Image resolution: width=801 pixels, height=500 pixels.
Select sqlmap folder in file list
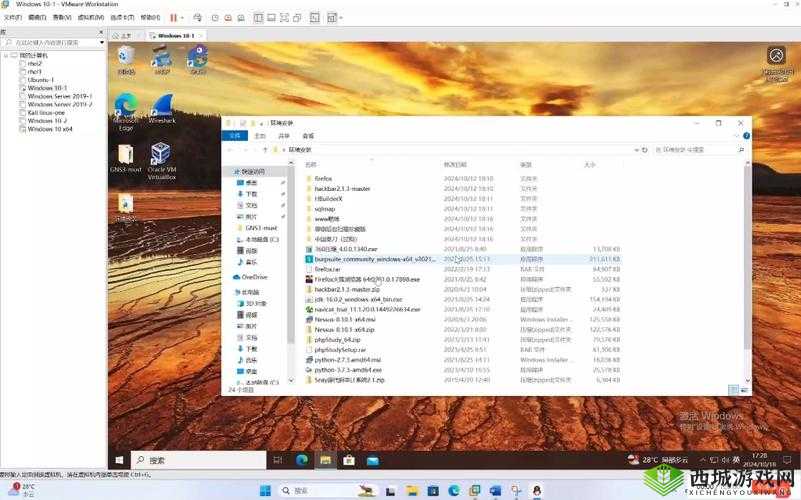pos(325,208)
